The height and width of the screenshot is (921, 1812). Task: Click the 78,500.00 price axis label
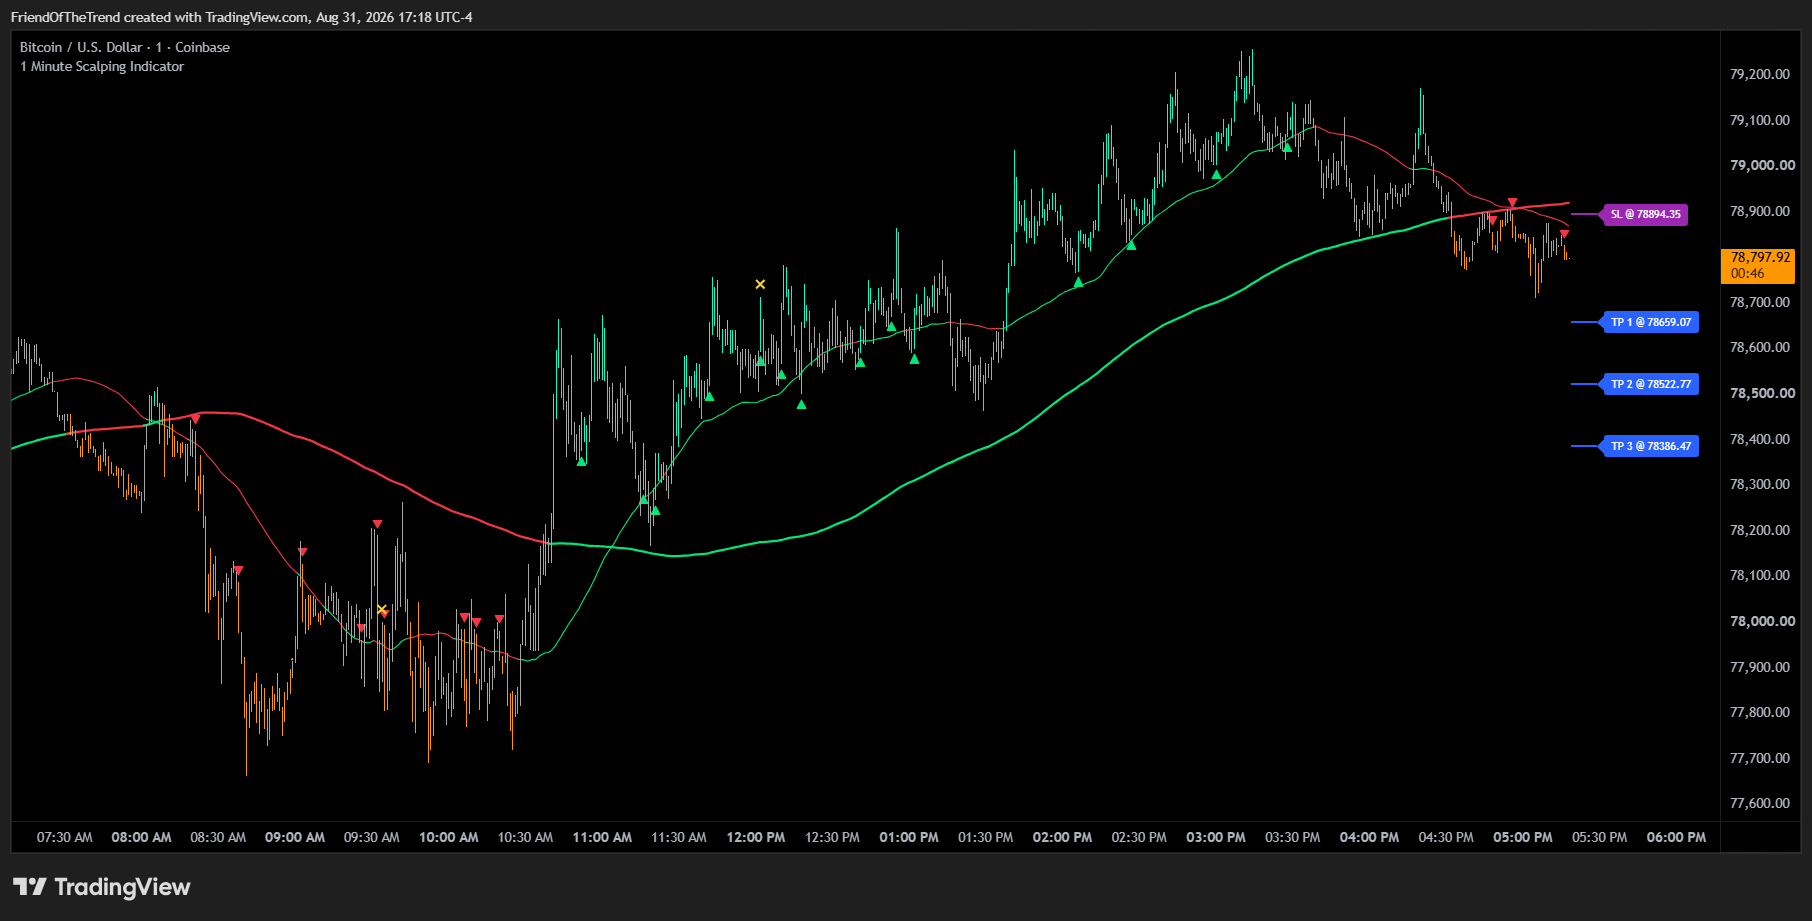click(x=1762, y=393)
